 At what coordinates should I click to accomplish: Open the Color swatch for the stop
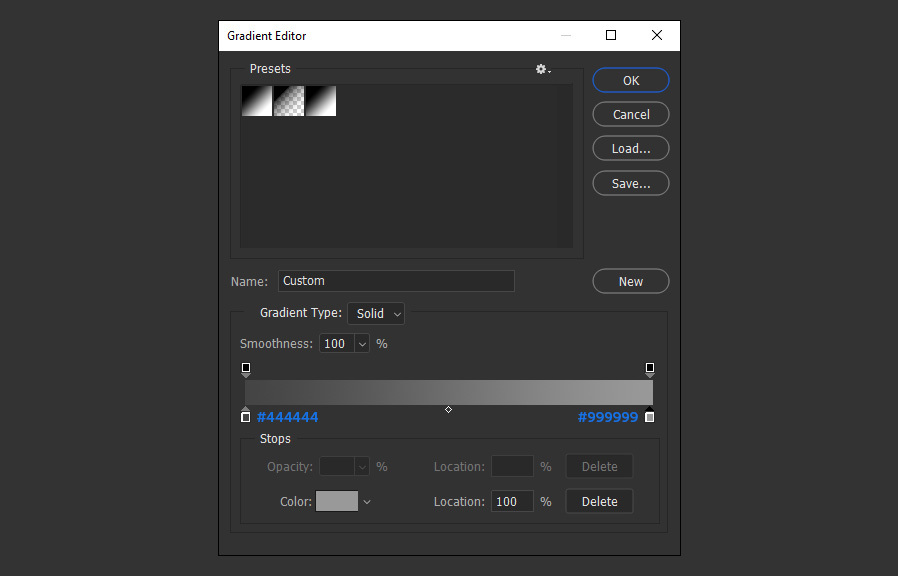[337, 501]
